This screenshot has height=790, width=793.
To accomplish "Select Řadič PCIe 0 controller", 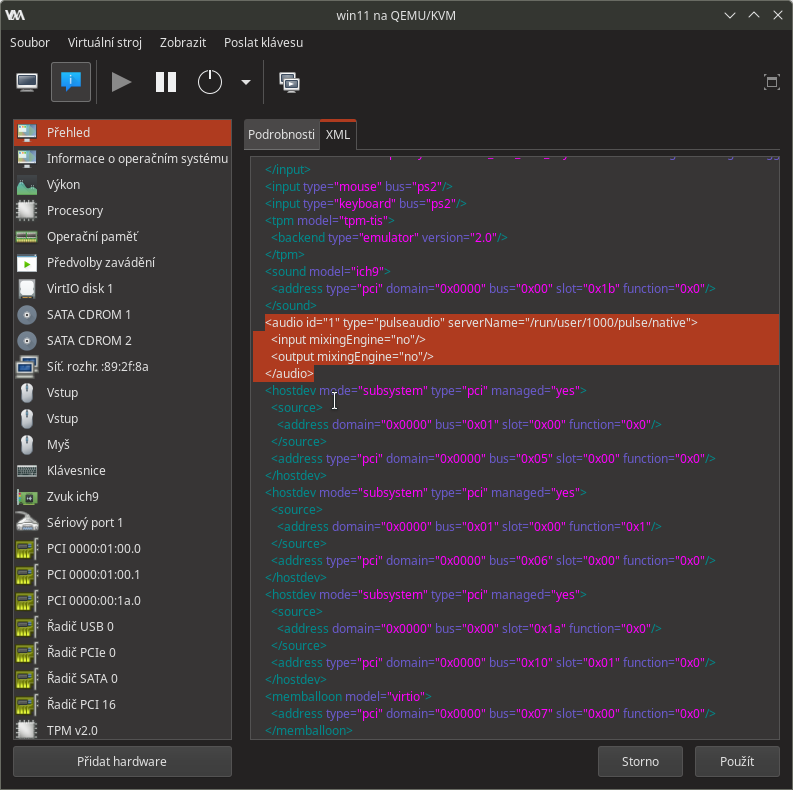I will (122, 652).
